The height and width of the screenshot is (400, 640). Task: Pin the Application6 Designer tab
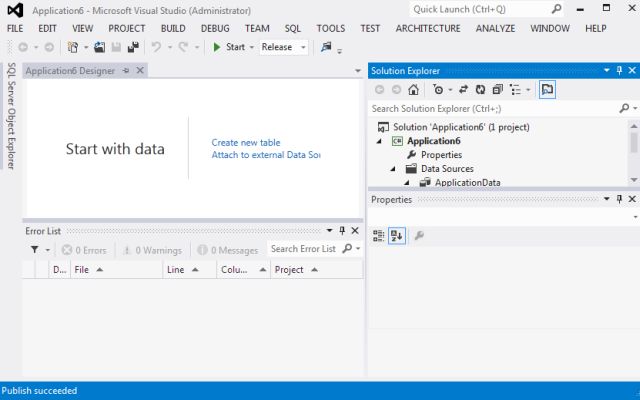(x=126, y=71)
